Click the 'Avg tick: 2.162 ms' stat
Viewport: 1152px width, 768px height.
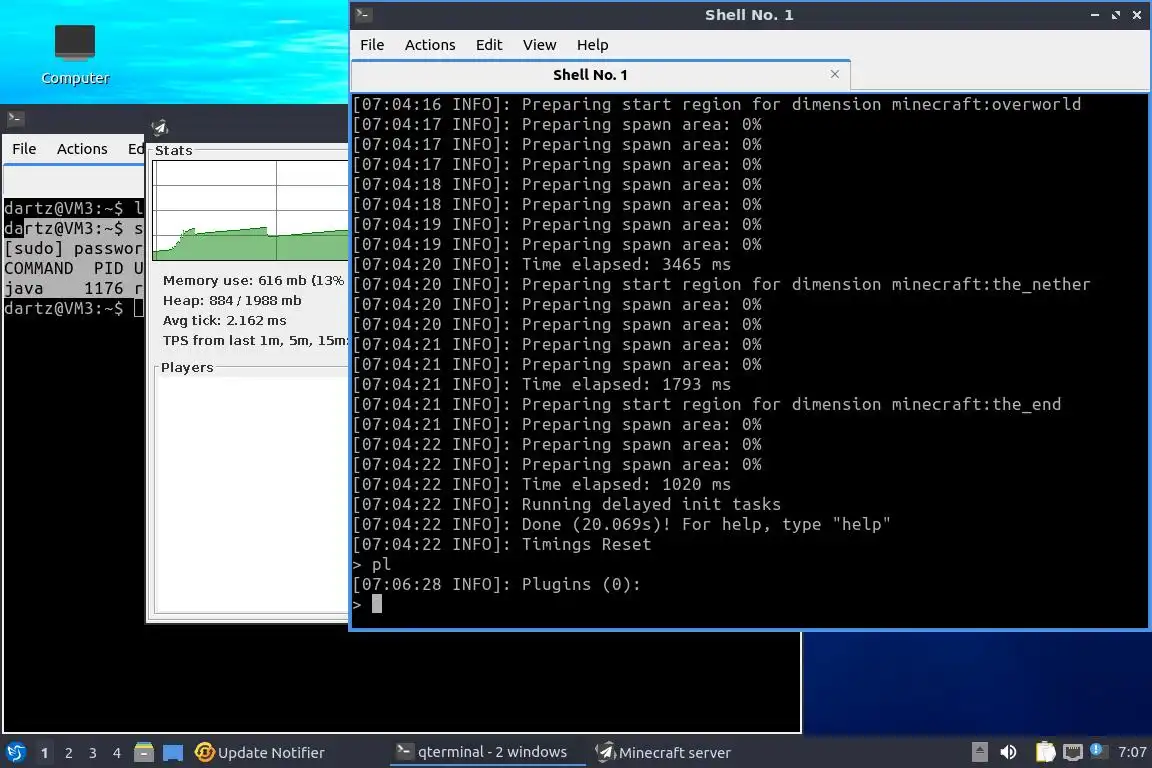(x=225, y=320)
